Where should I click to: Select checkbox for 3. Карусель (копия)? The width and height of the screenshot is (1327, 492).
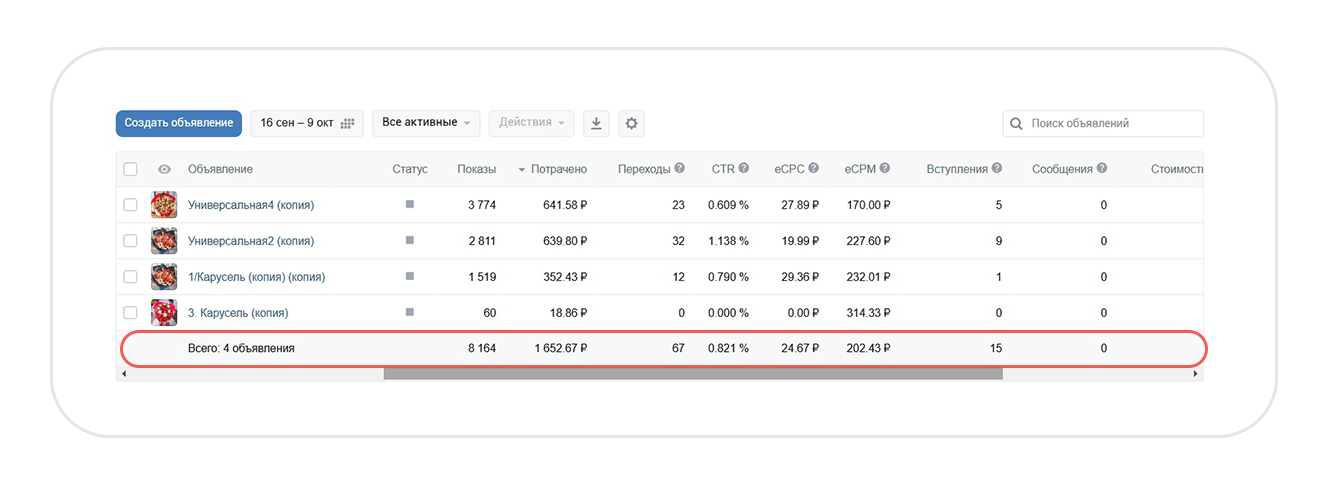(131, 313)
